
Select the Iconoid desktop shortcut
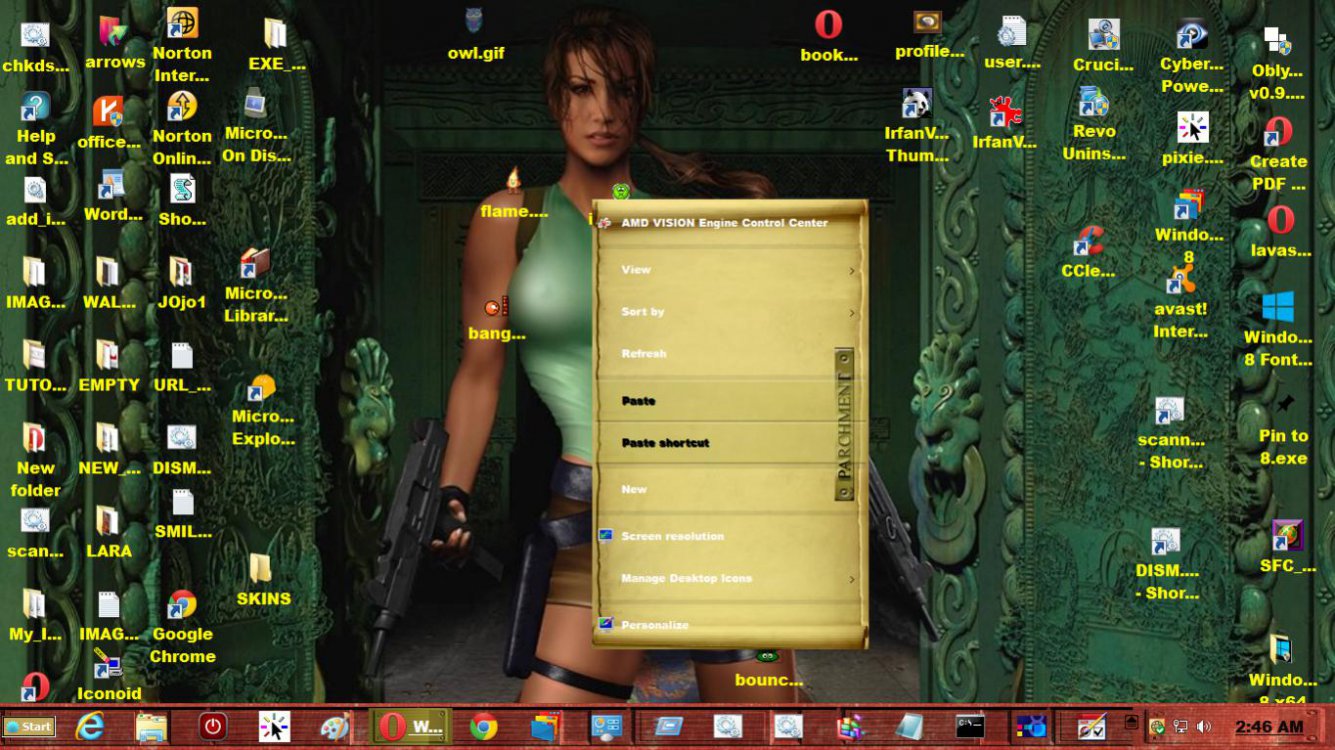(x=109, y=675)
